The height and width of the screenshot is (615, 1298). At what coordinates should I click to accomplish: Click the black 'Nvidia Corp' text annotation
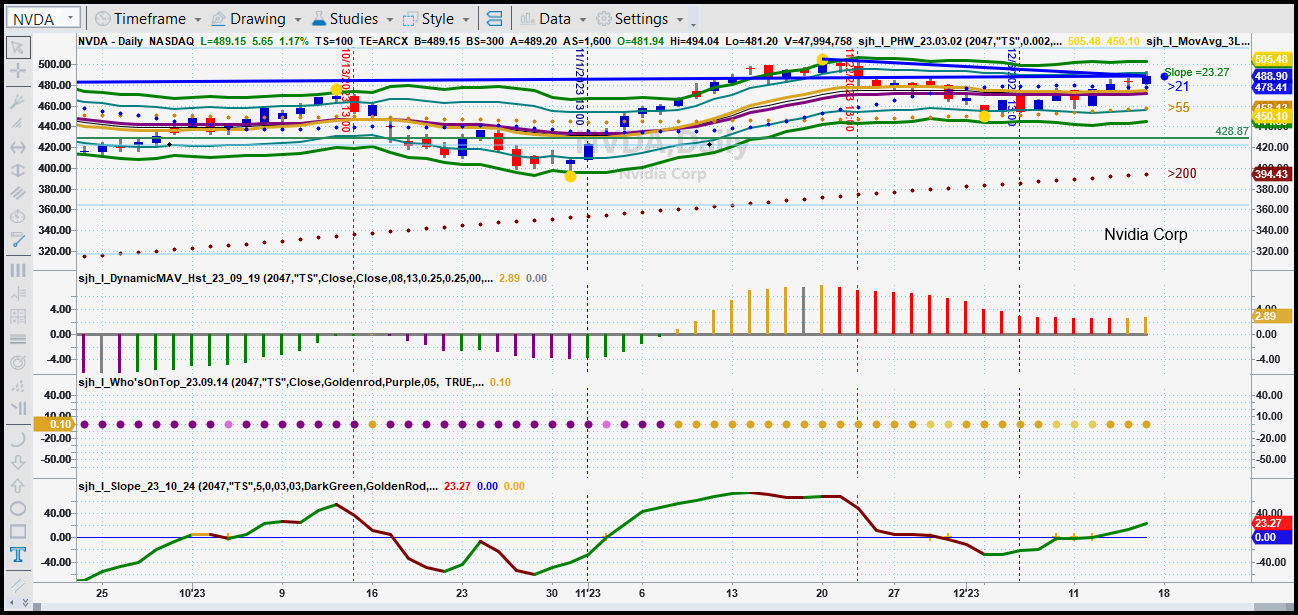coord(1145,235)
